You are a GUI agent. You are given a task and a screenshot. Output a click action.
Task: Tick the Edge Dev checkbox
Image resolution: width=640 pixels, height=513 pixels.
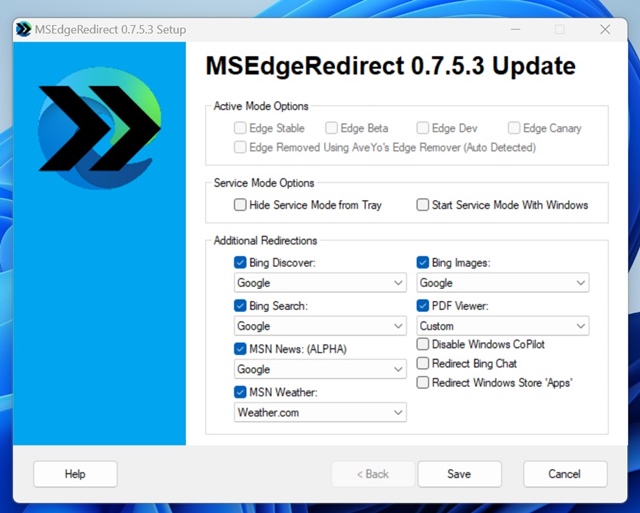(422, 128)
